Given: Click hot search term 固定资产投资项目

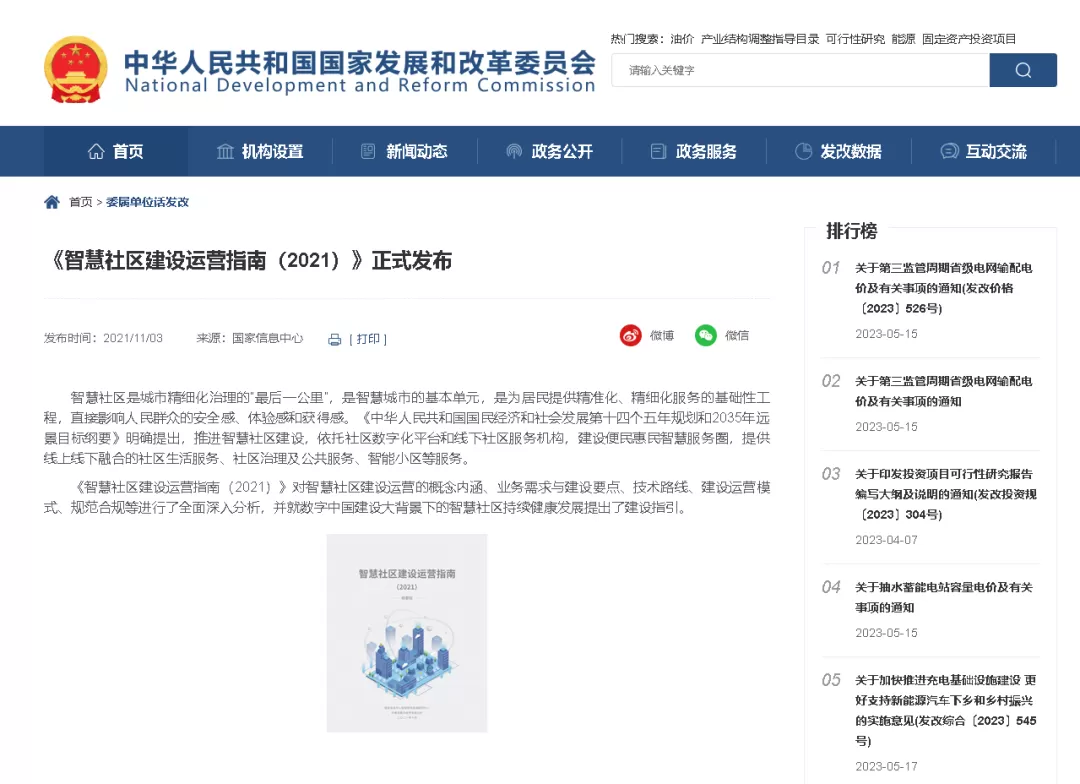Looking at the screenshot, I should tap(969, 39).
